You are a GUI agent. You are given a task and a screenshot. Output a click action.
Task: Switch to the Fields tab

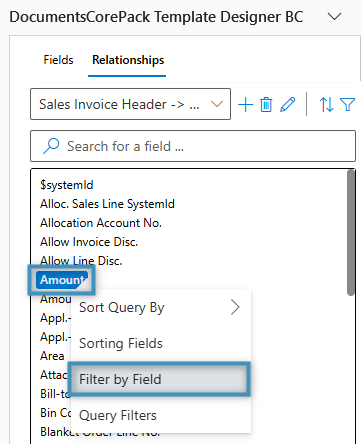point(58,60)
